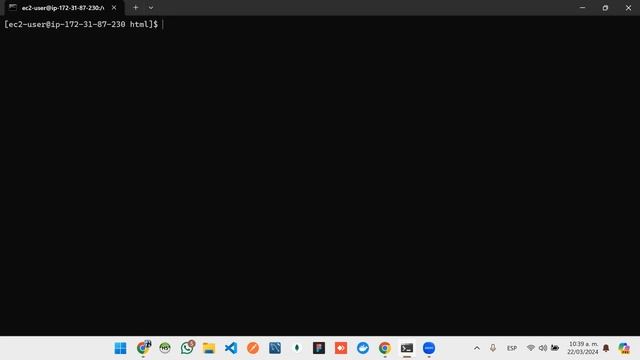
Task: Open Postman from the taskbar
Action: [253, 348]
